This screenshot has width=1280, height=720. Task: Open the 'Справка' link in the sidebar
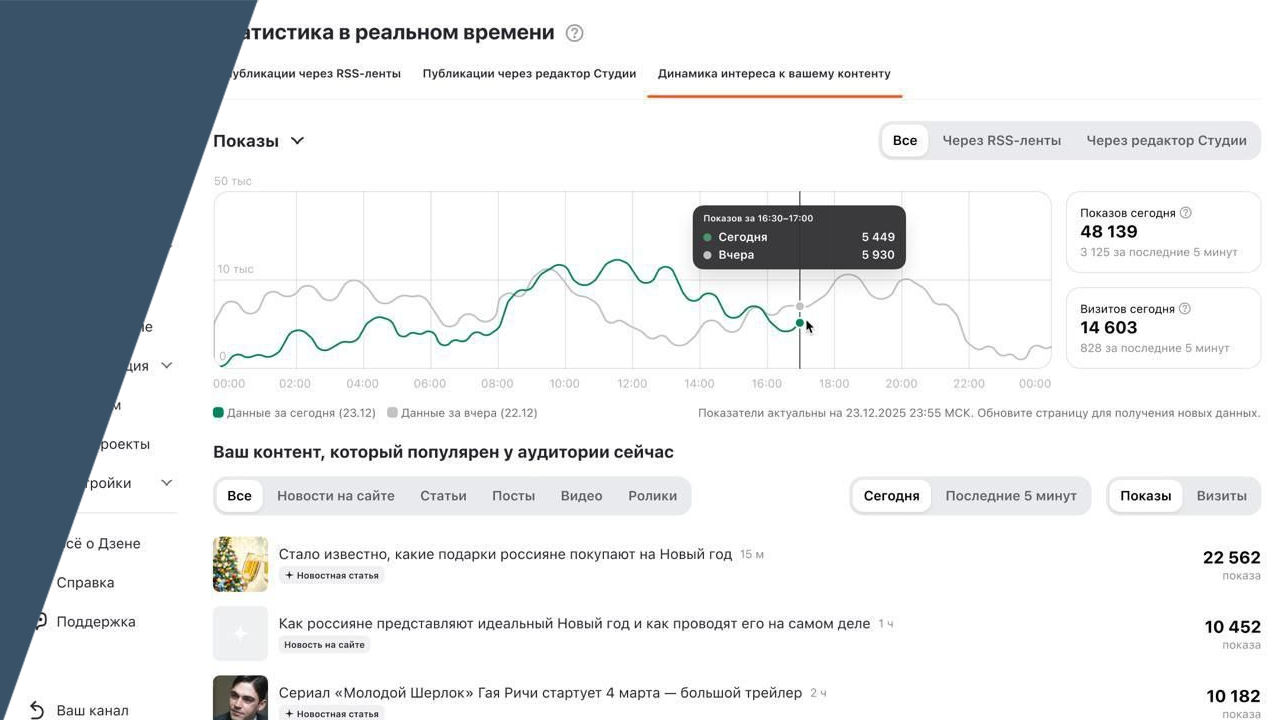(x=85, y=583)
